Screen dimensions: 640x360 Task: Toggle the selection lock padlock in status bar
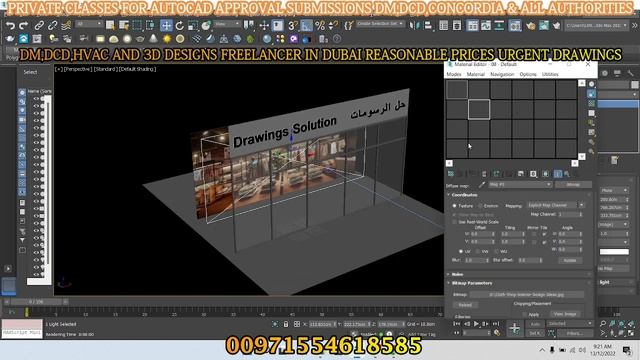tap(286, 324)
